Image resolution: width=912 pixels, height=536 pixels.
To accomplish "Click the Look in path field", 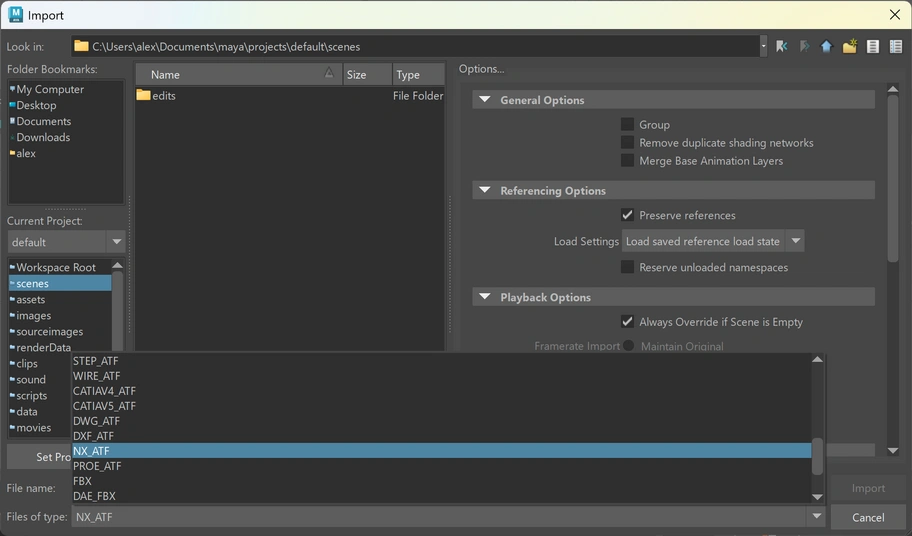I will (x=415, y=47).
